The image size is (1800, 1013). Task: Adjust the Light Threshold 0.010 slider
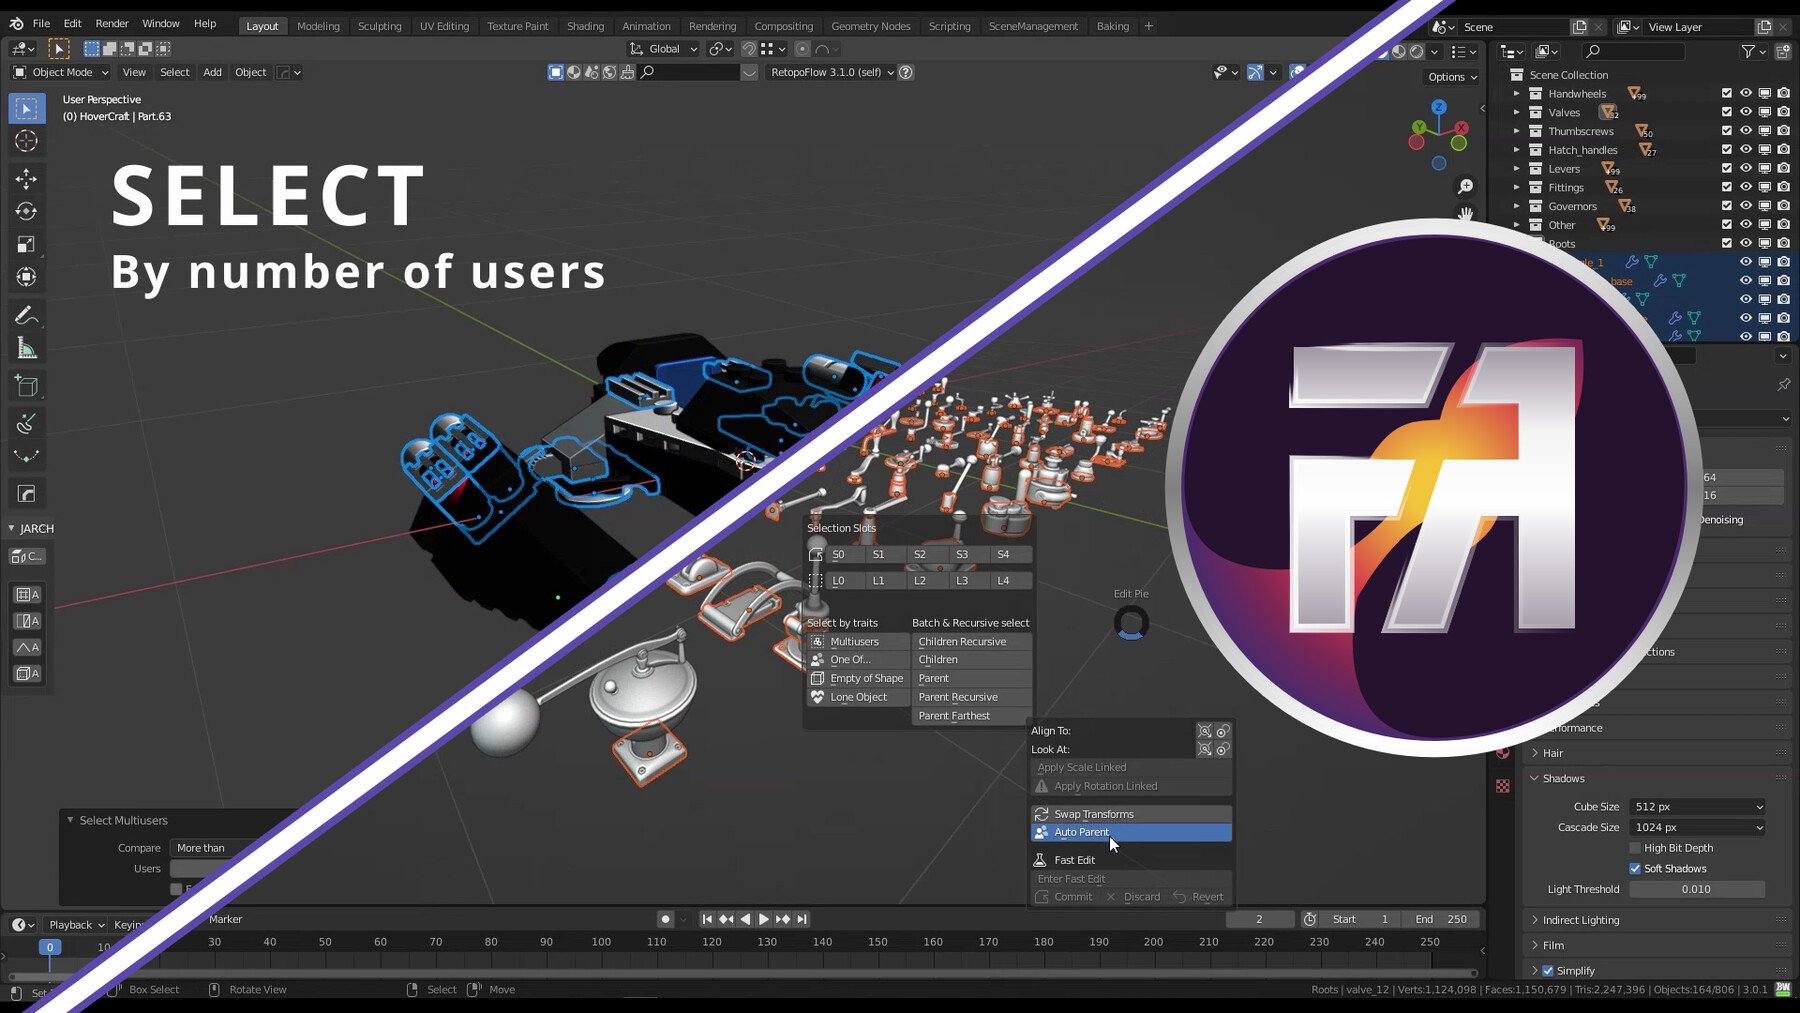pos(1696,889)
